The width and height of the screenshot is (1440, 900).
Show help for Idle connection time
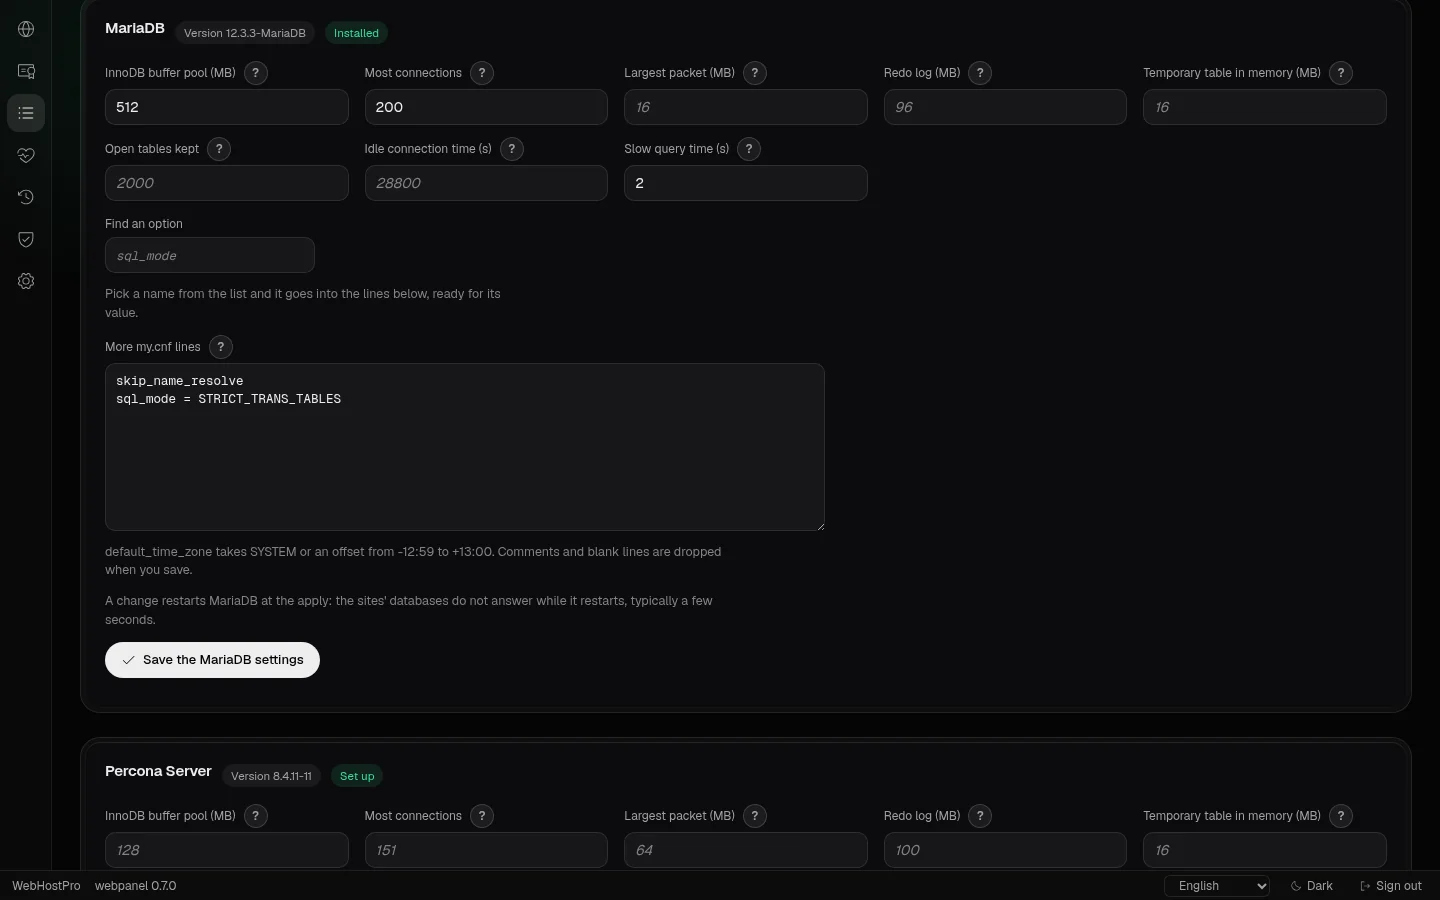512,149
